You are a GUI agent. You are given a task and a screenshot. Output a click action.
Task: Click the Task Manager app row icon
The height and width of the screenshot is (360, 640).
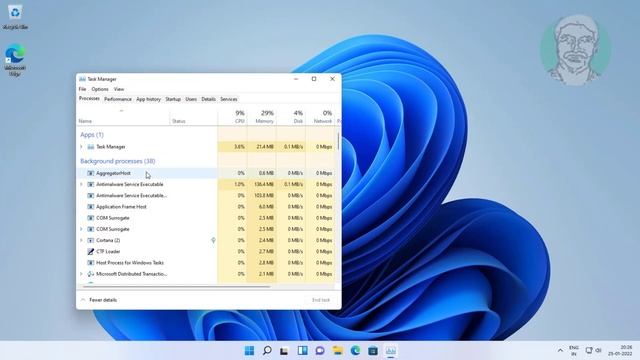pos(91,147)
